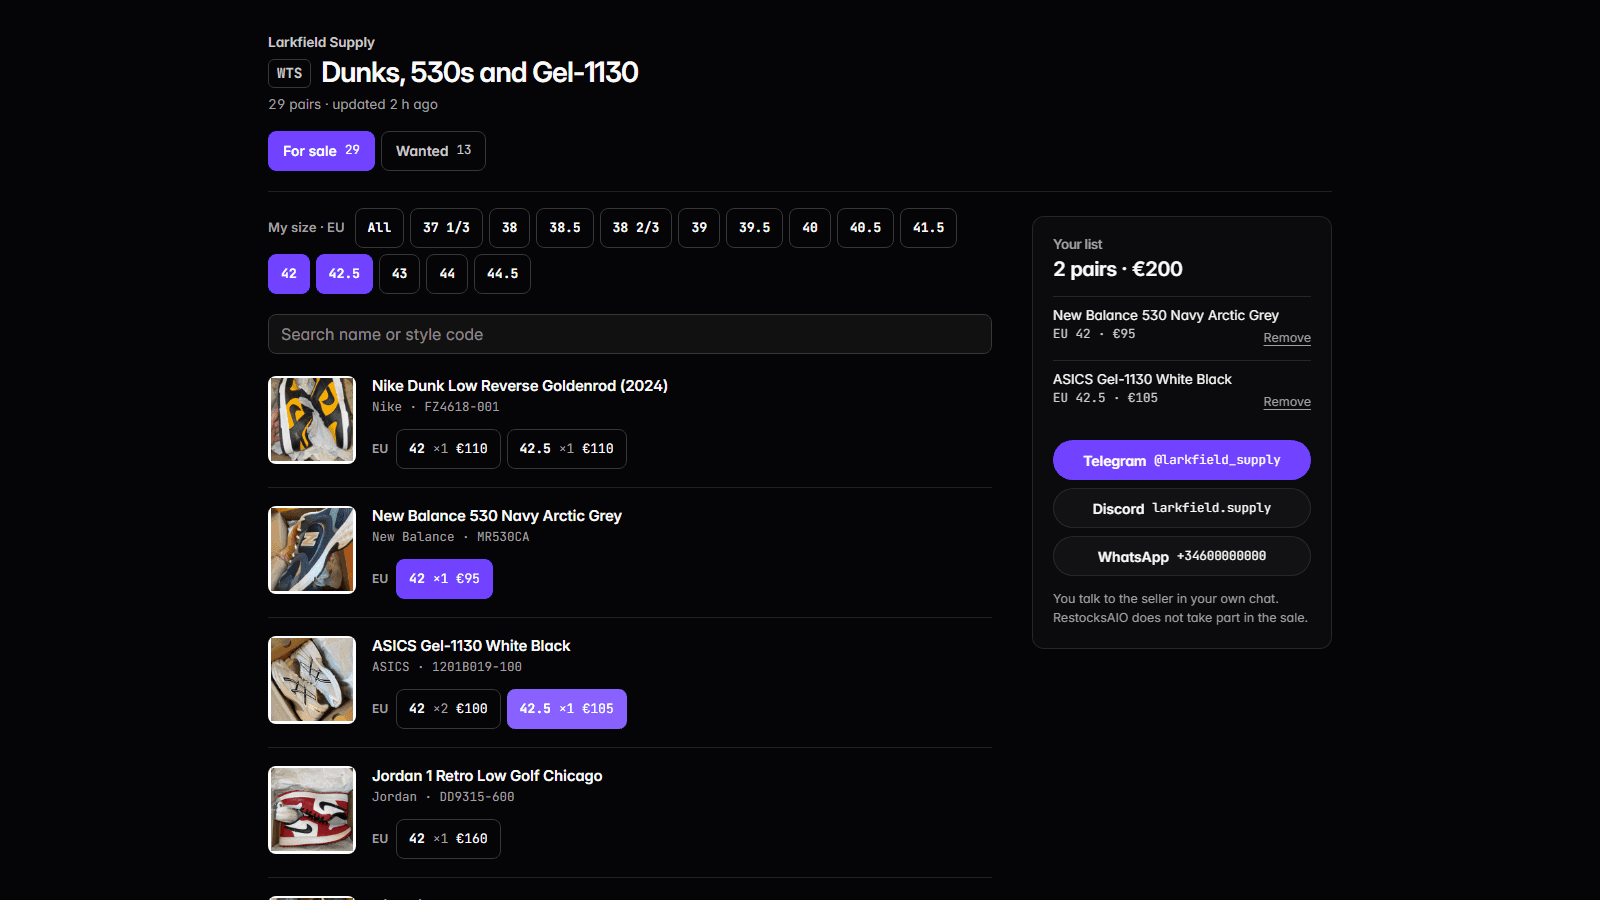Screen dimensions: 1600x900
Task: Click style code DD9315-600
Action: click(477, 797)
